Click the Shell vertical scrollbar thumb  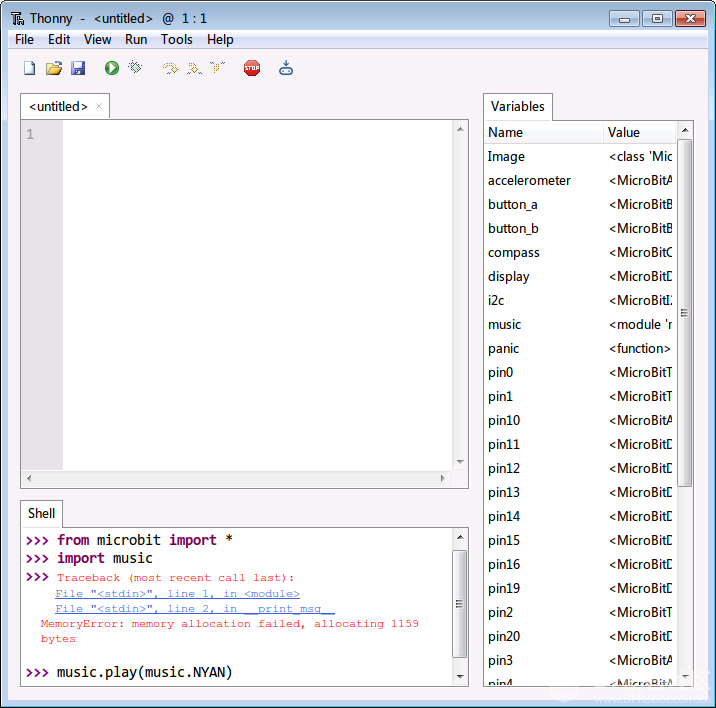(x=460, y=604)
